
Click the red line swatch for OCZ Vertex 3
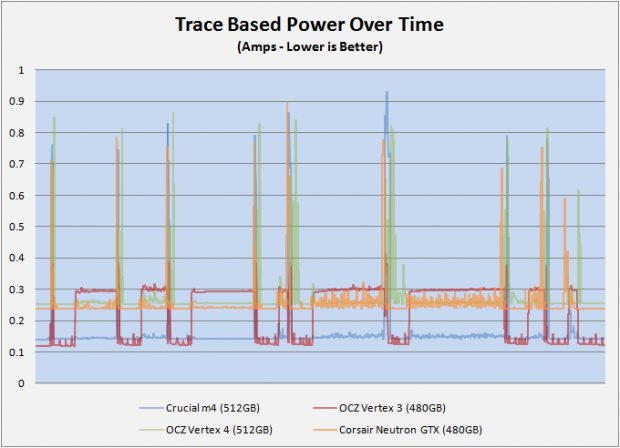click(325, 408)
